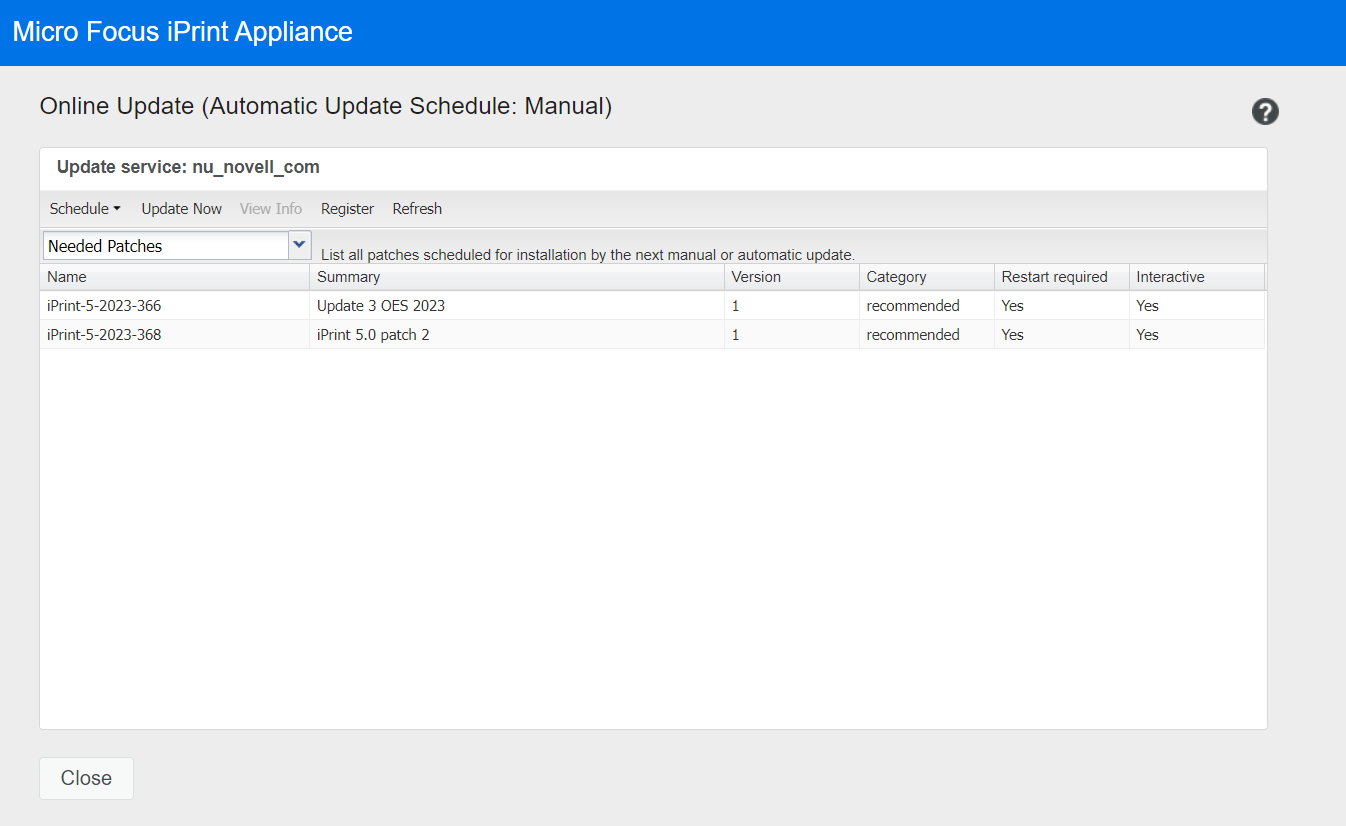1346x826 pixels.
Task: Sort by the Restart required column
Action: [x=1054, y=277]
